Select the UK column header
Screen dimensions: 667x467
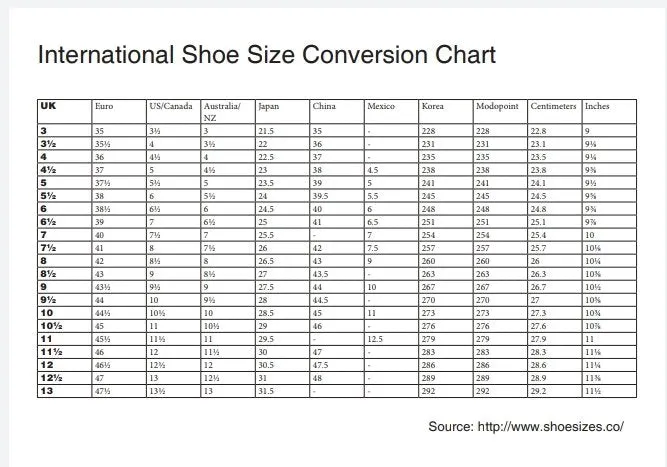(x=48, y=105)
